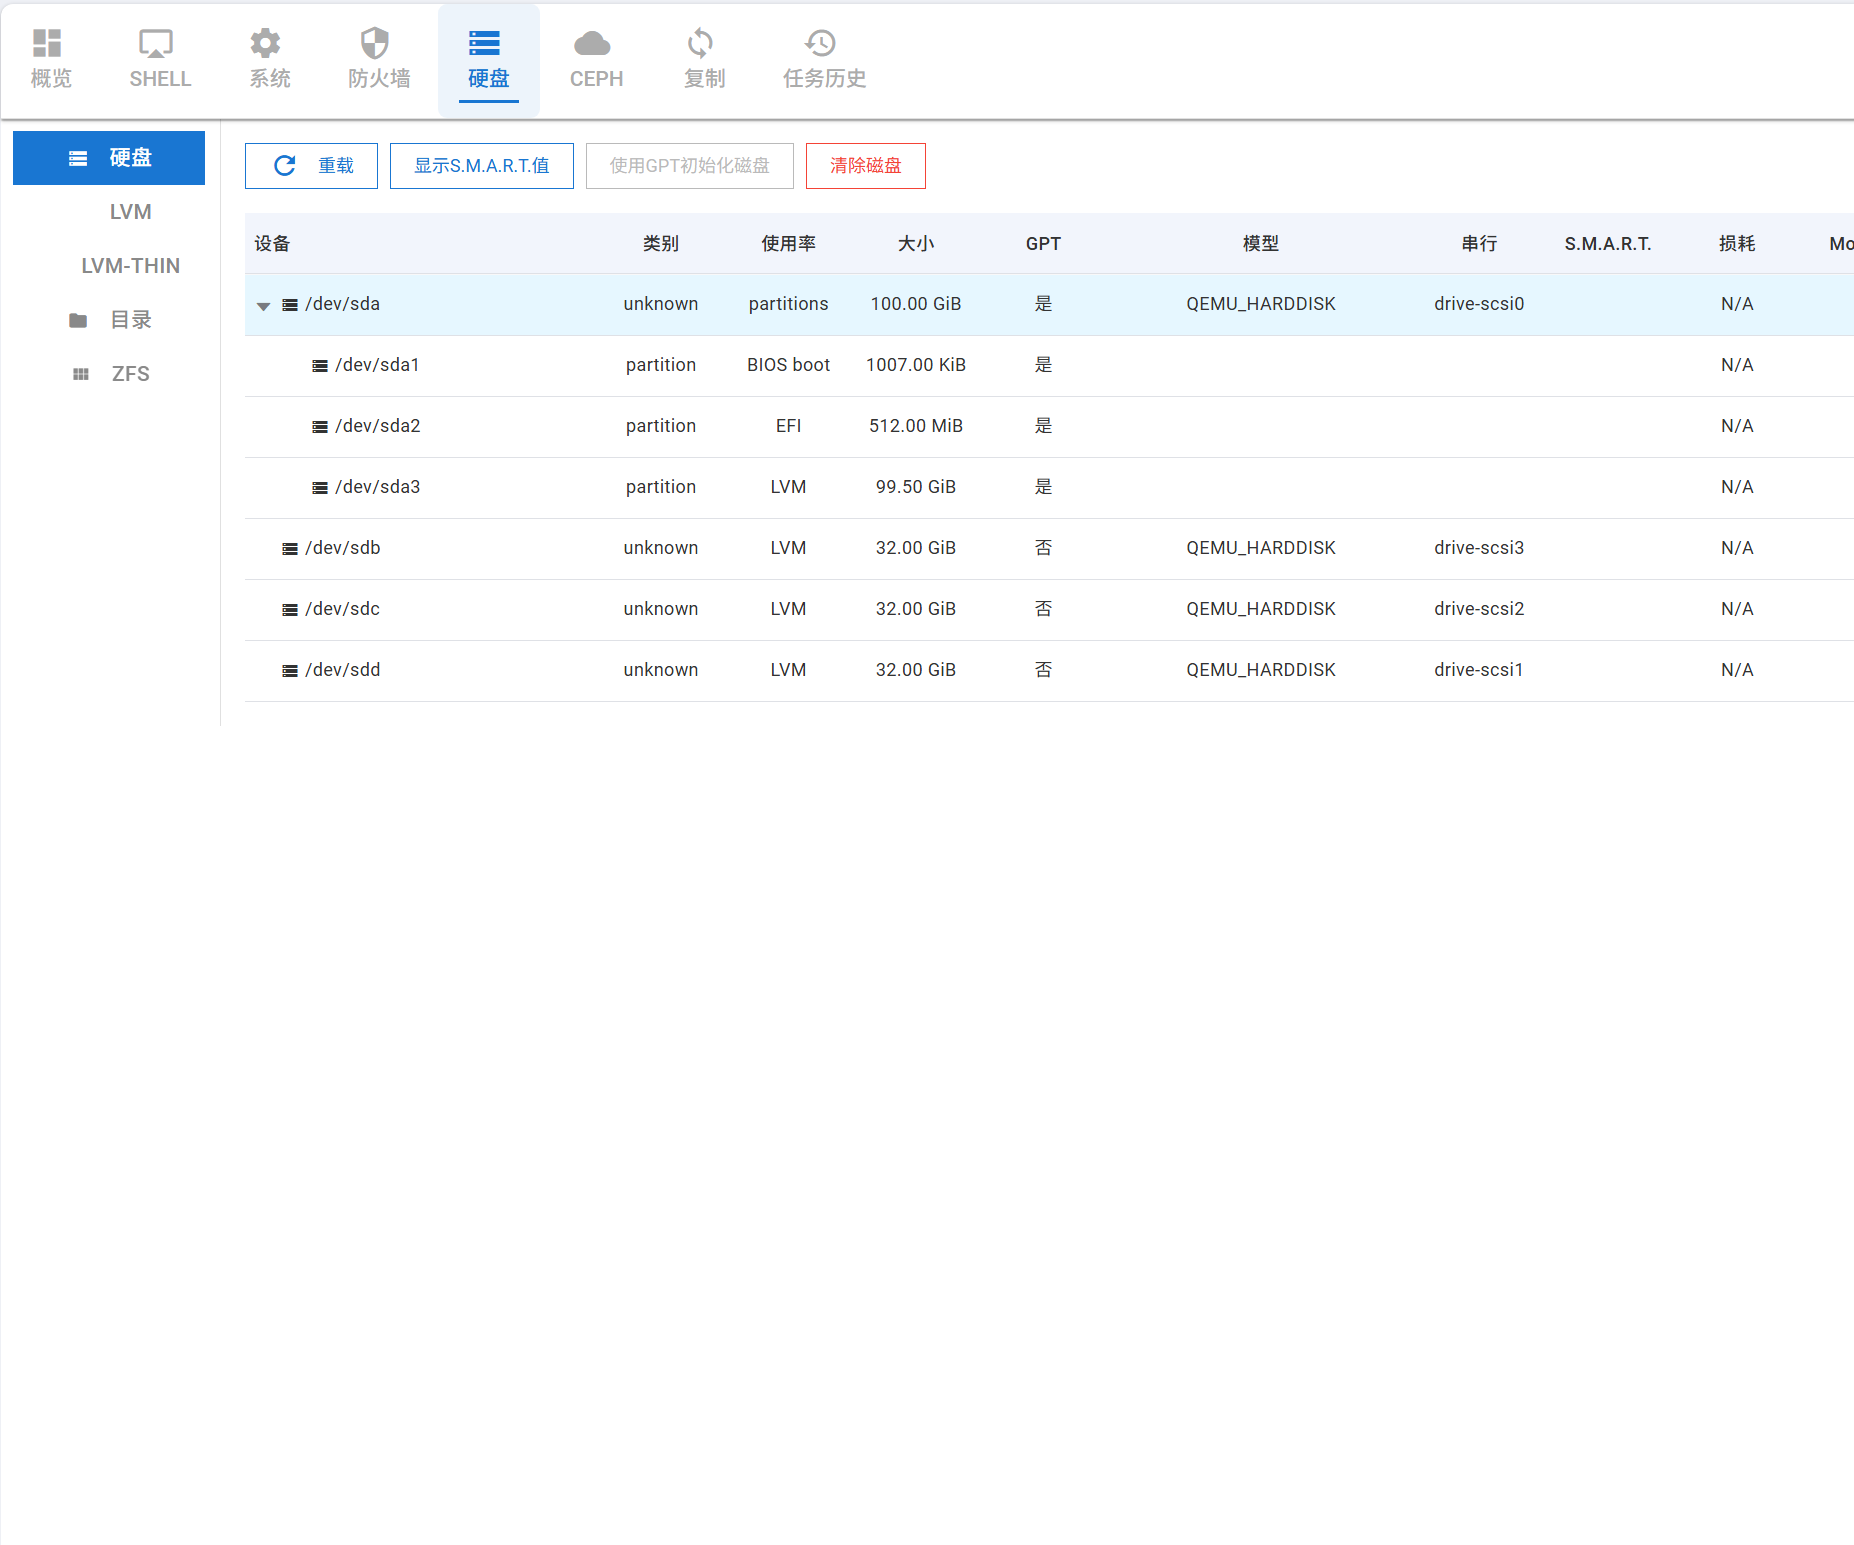Viewport: 1854px width, 1545px height.
Task: Switch to the CEPH tab label
Action: coord(596,78)
